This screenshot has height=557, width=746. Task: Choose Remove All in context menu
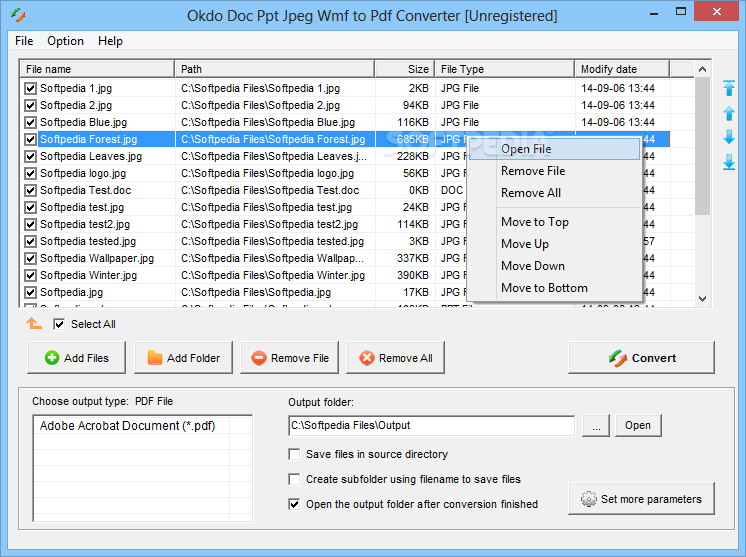554,193
